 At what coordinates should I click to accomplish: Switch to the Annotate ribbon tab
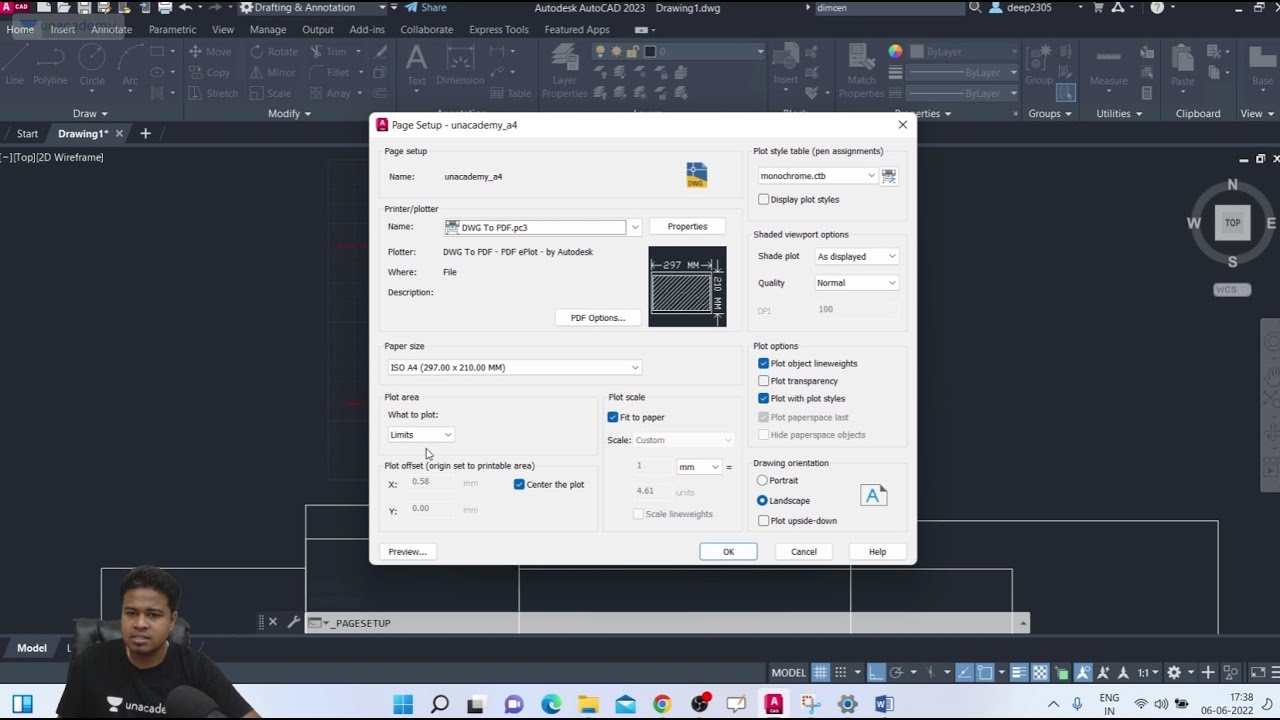coord(111,30)
